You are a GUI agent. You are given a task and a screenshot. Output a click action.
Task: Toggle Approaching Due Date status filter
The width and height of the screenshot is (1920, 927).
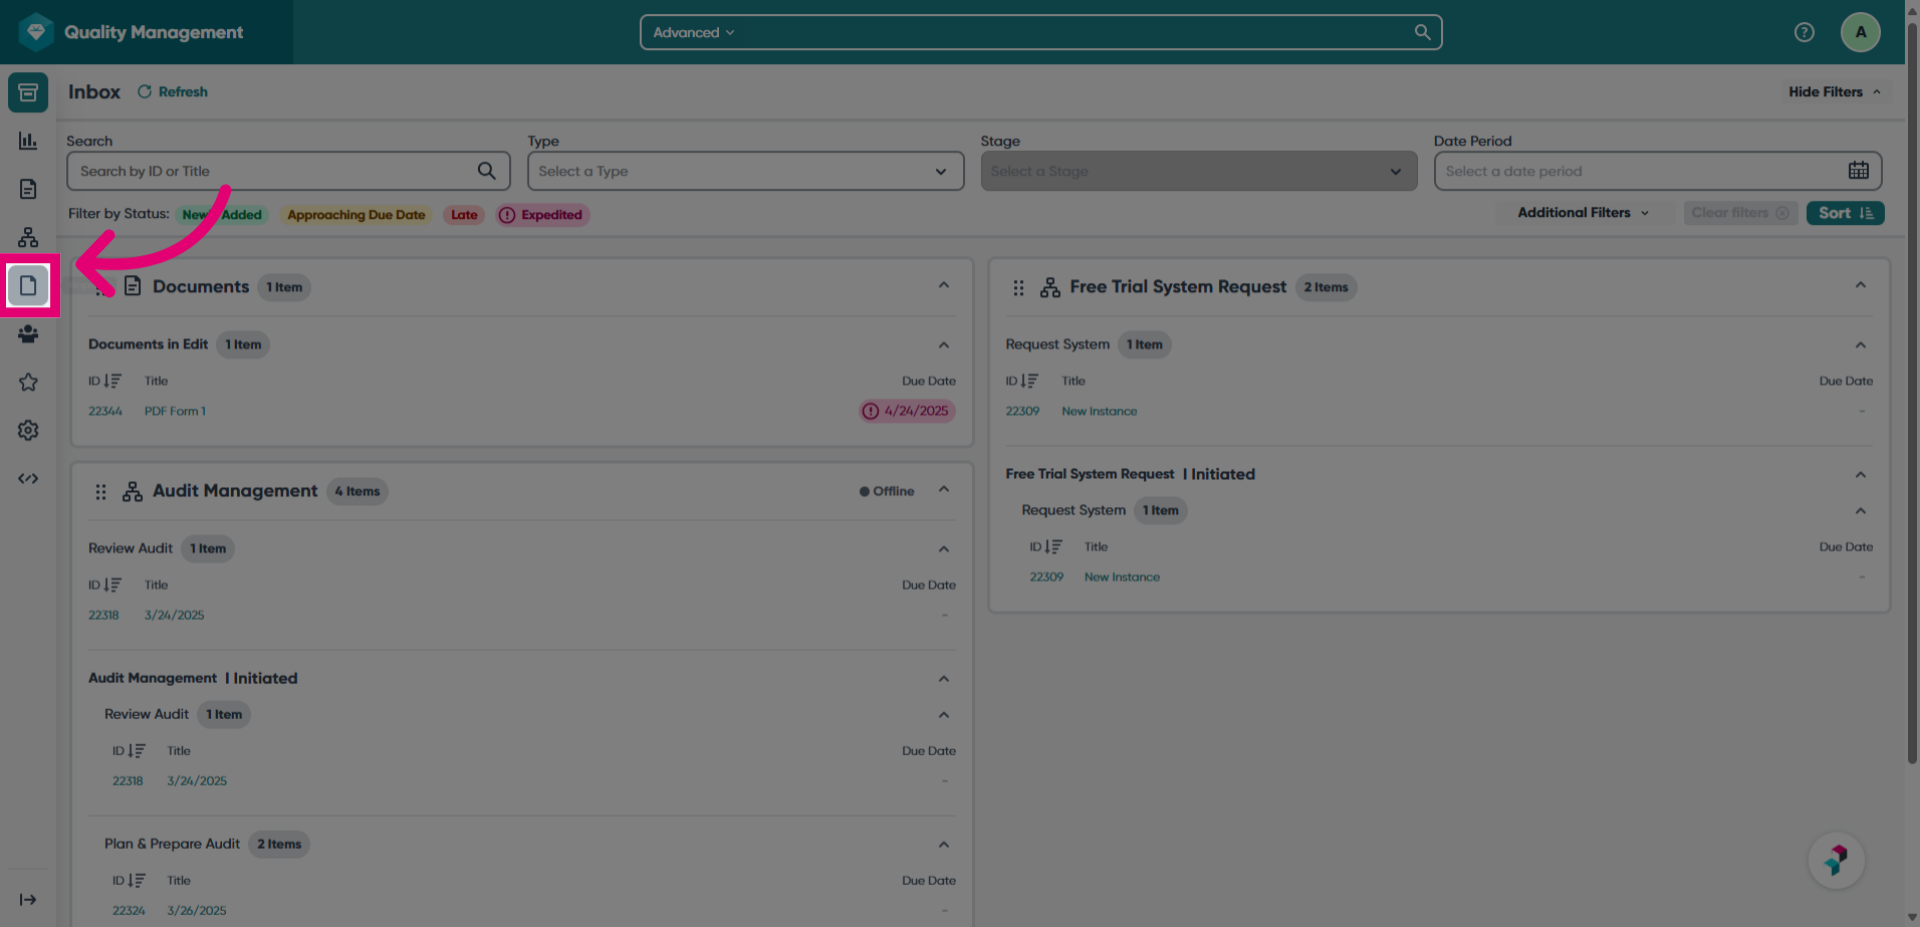click(356, 215)
